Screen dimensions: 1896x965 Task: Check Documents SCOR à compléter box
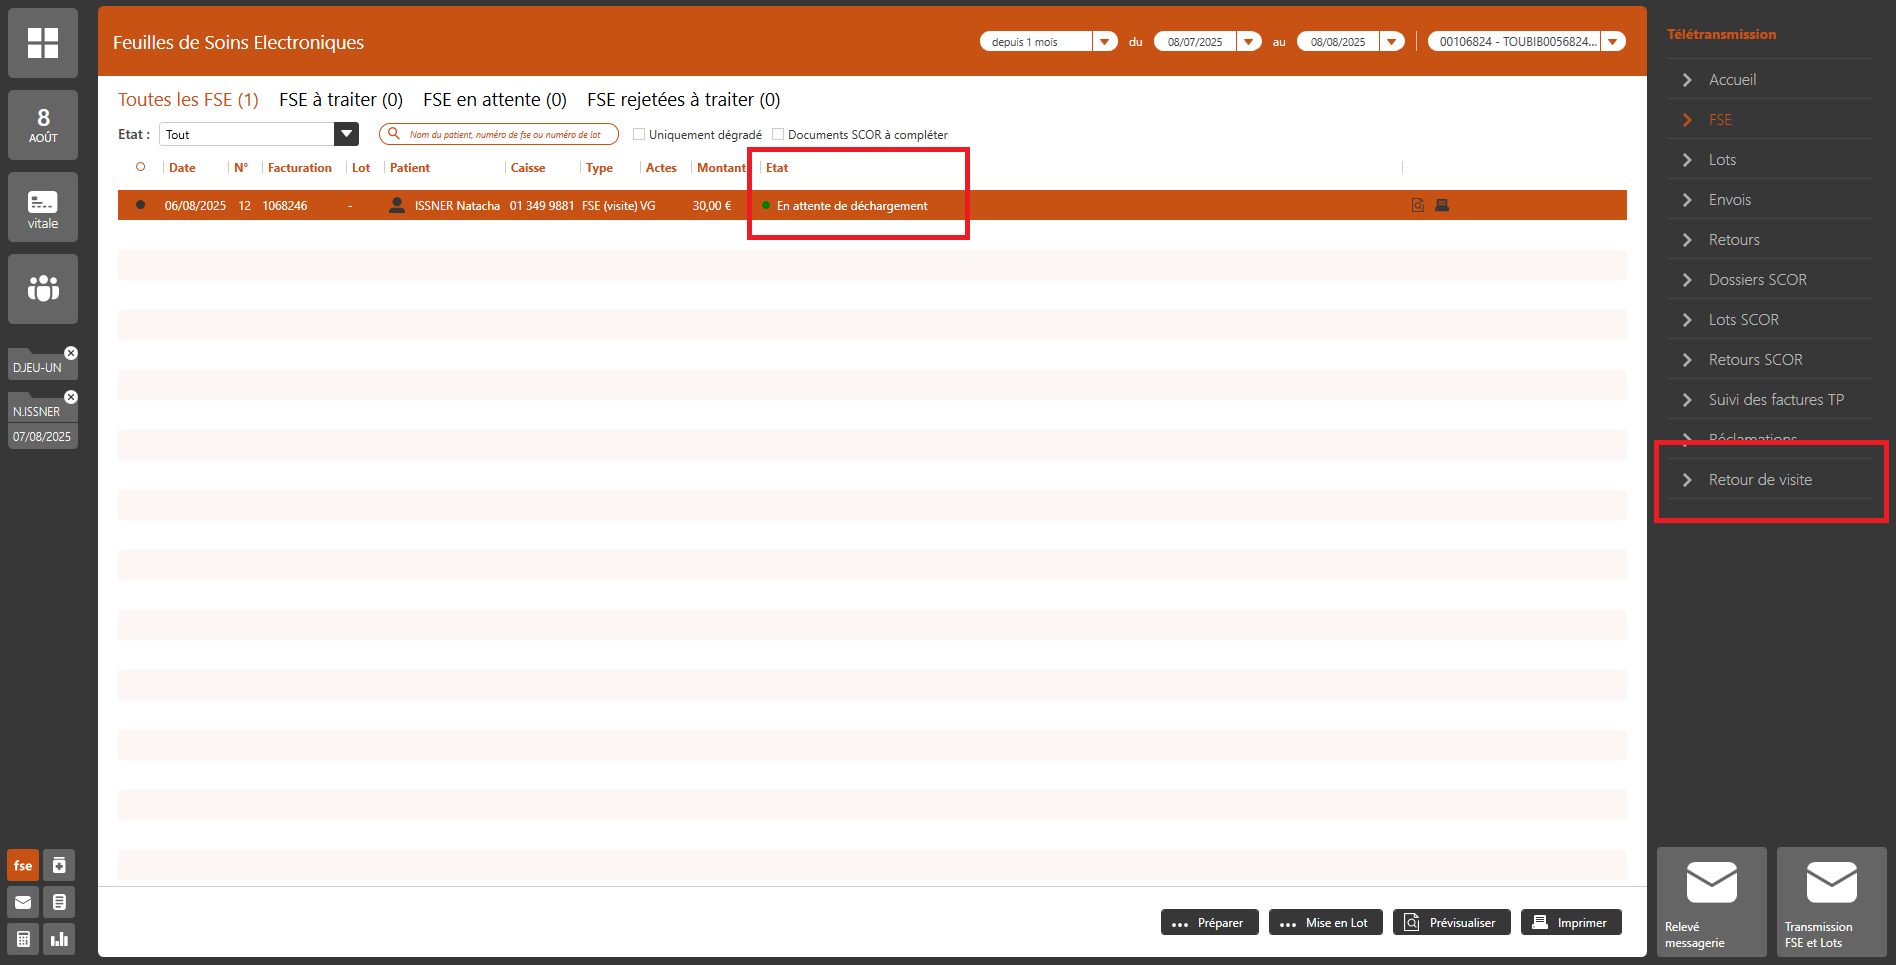click(x=778, y=134)
